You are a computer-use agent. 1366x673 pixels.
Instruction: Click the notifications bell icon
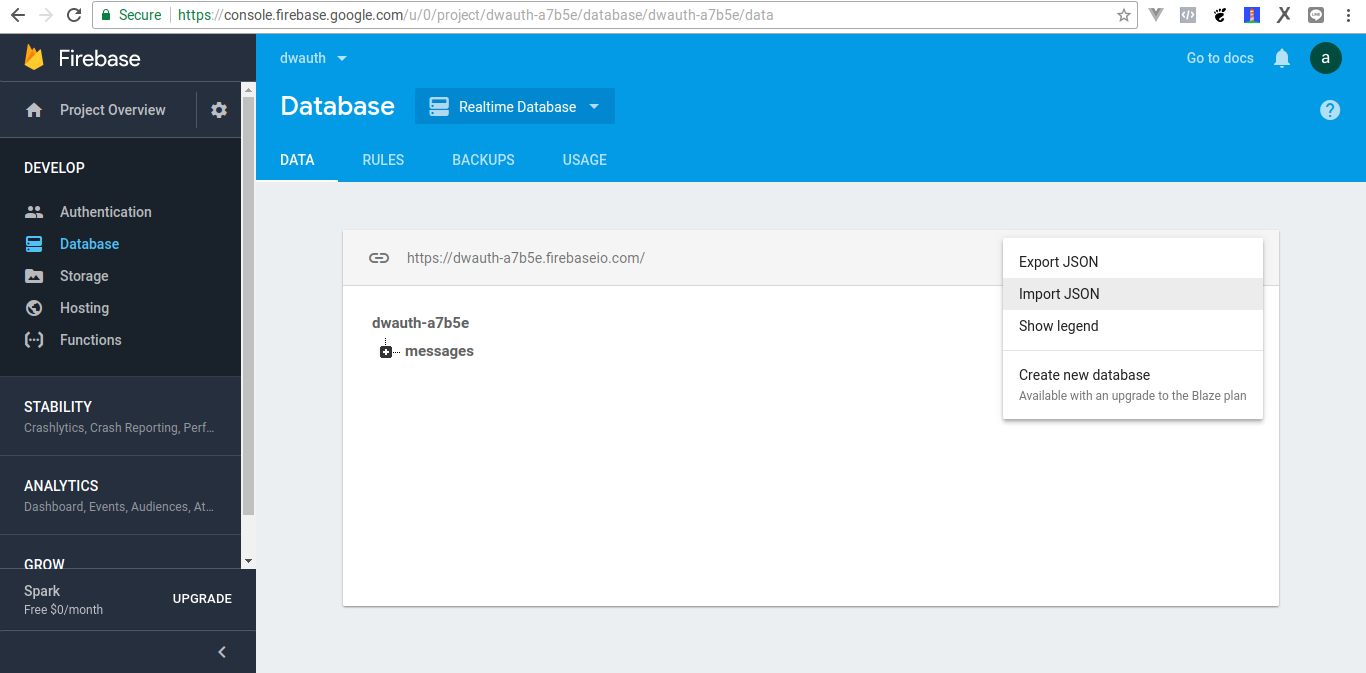(1282, 58)
